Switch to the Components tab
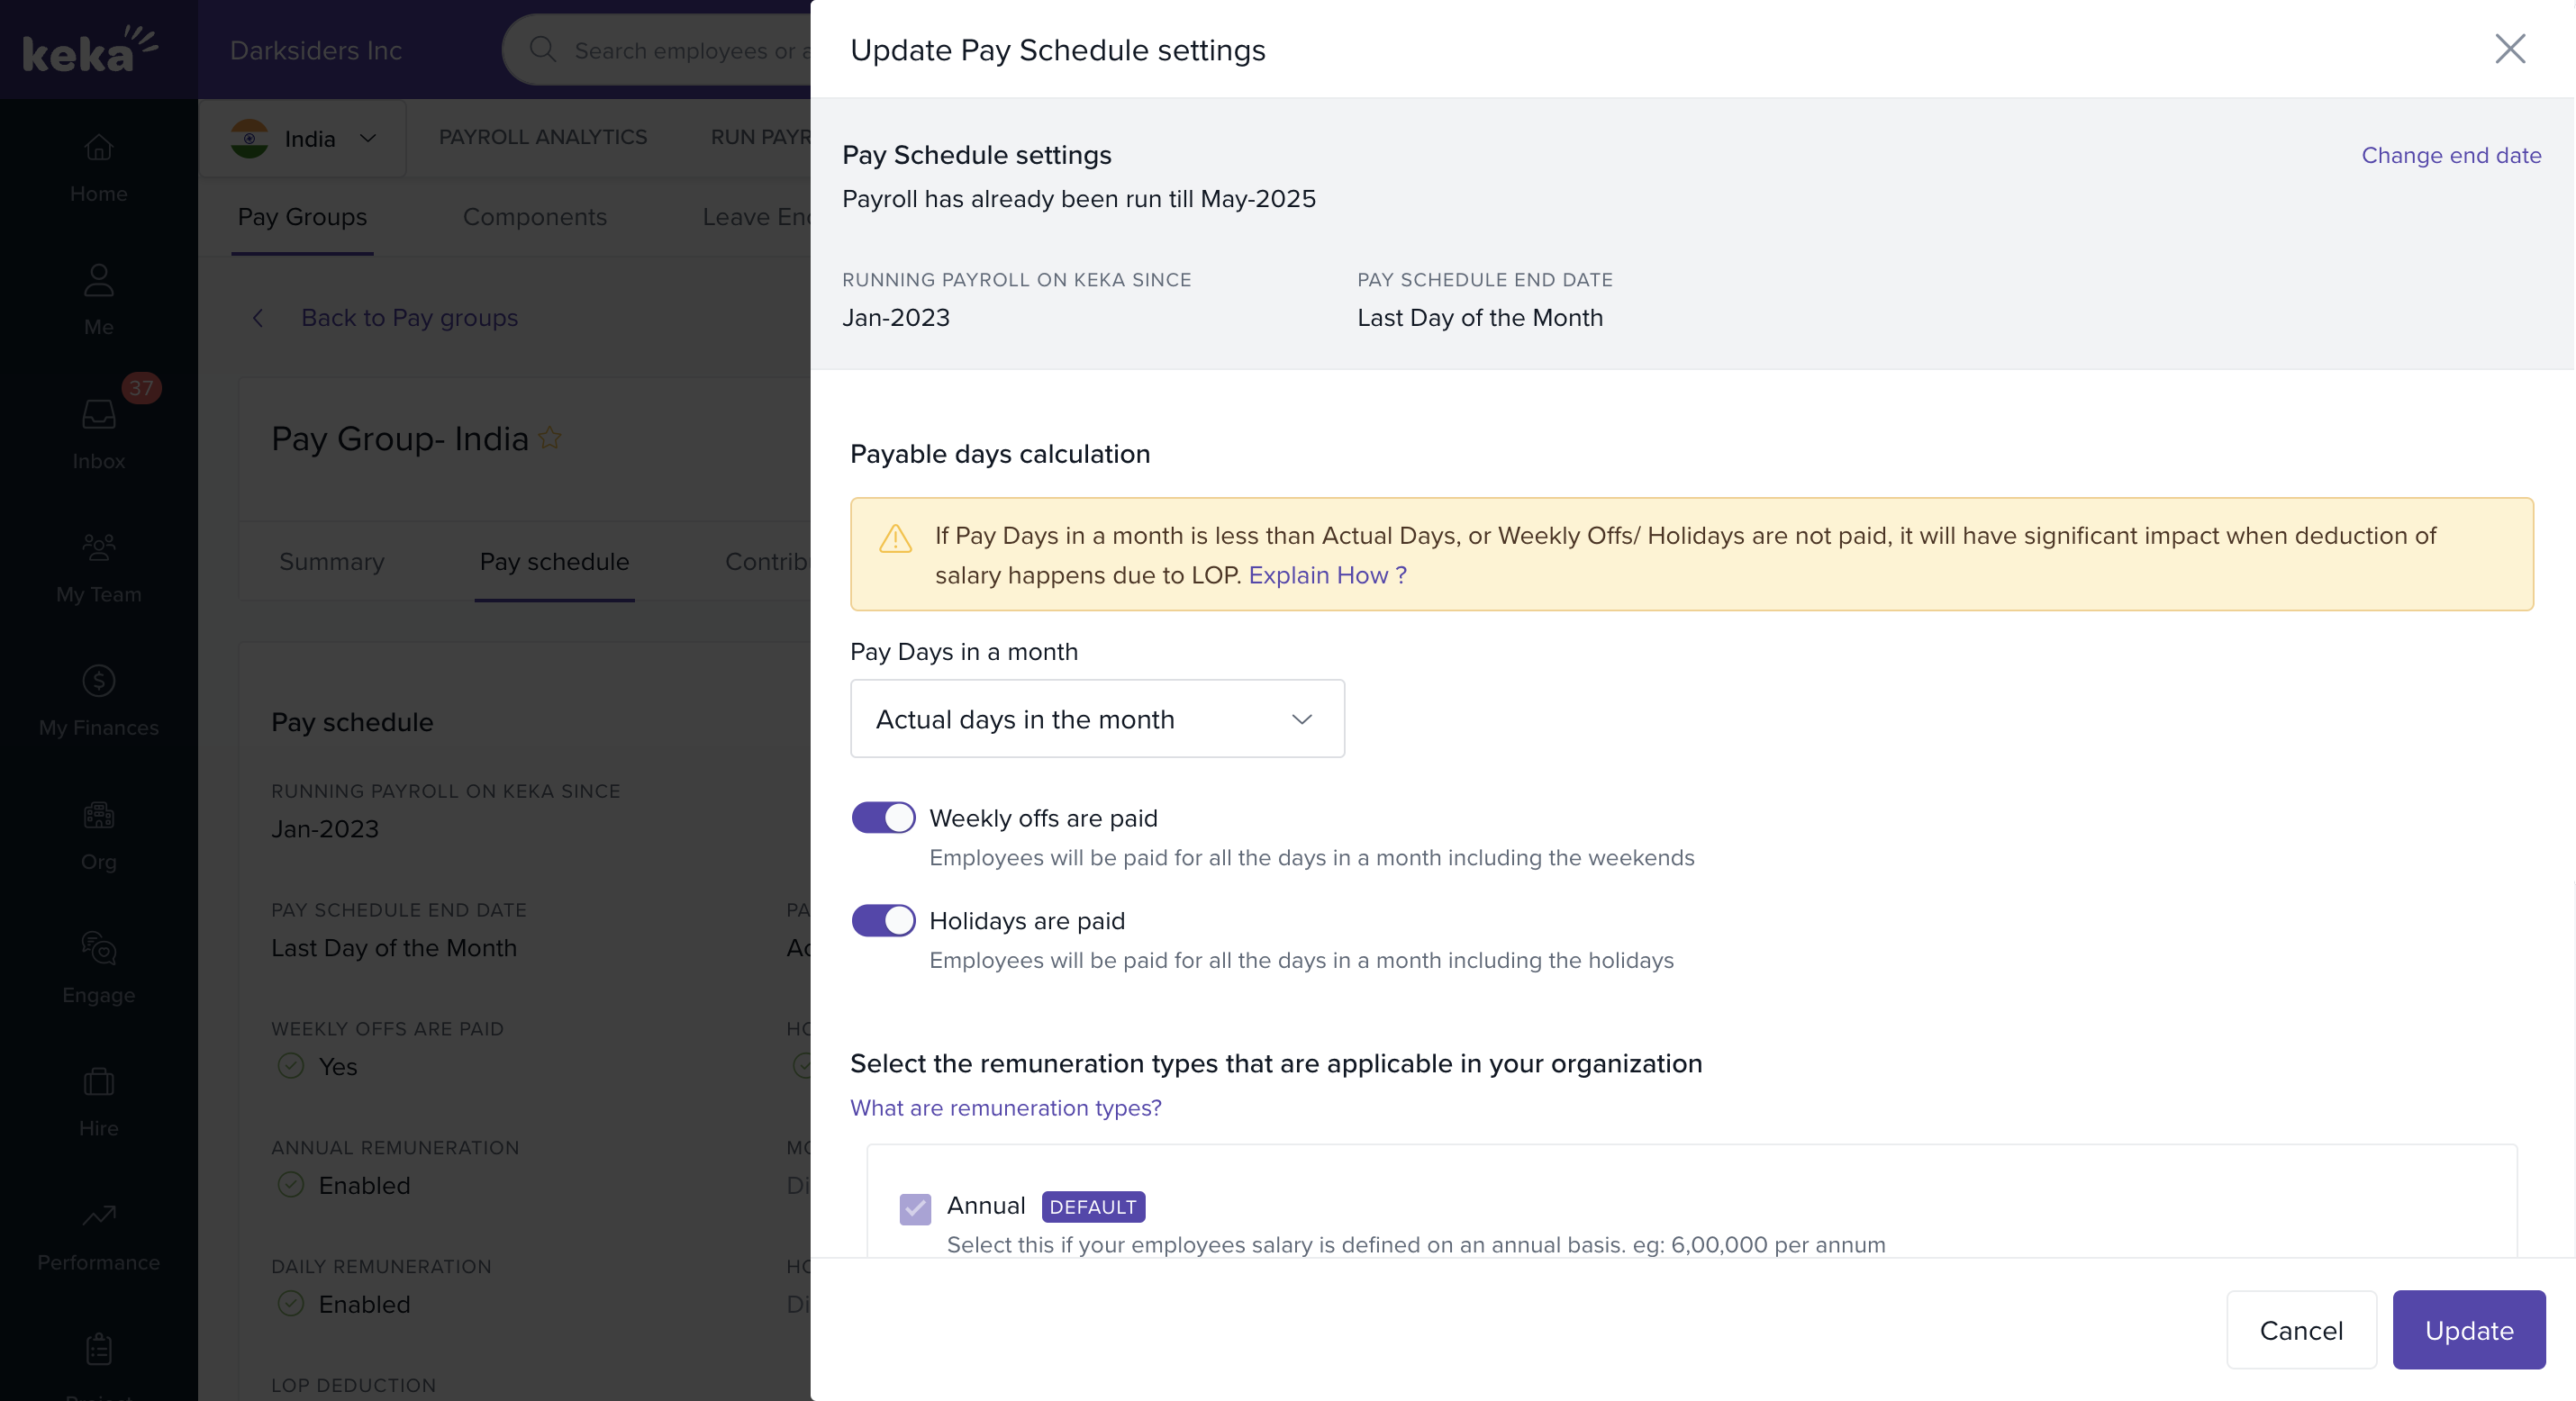The image size is (2576, 1401). click(534, 217)
